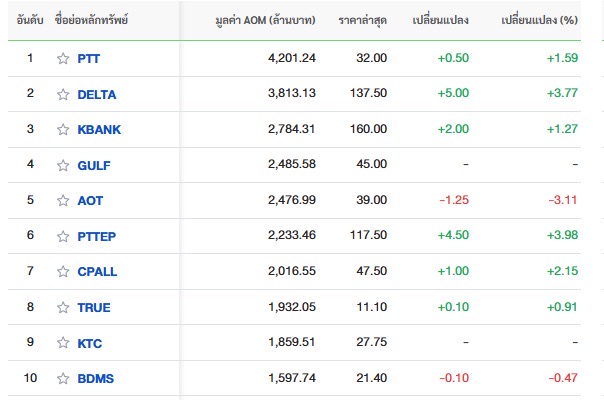
Task: Click the star icon next to TRUE
Action: tap(63, 308)
